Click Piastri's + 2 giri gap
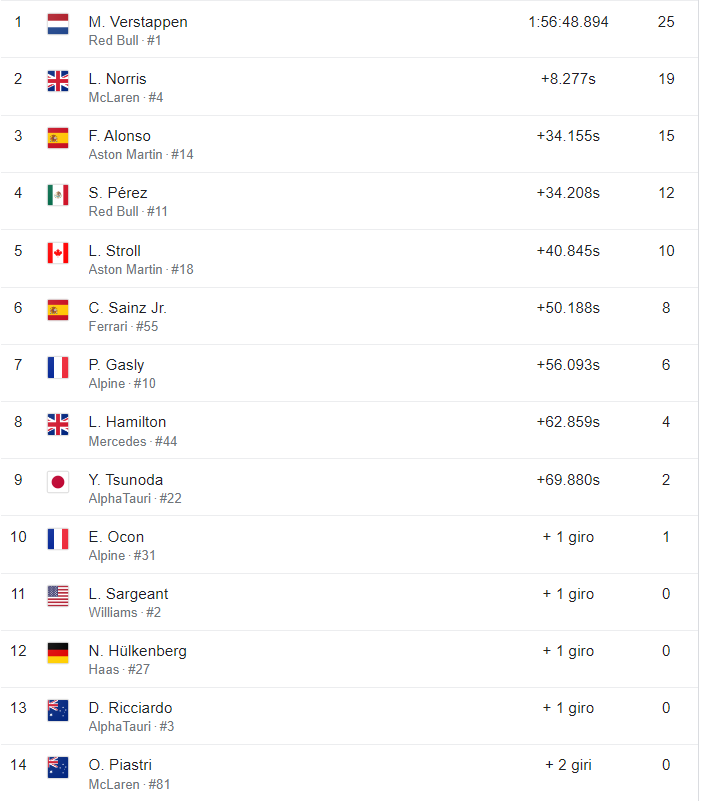The height and width of the screenshot is (801, 702). pyautogui.click(x=568, y=765)
